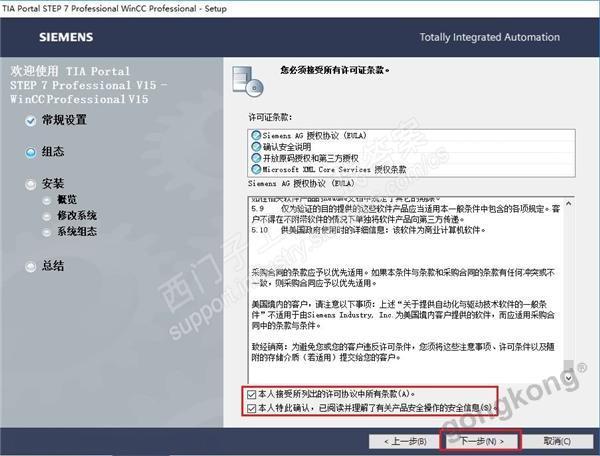The image size is (600, 456).
Task: Select the 组态 step in sidebar
Action: pyautogui.click(x=53, y=151)
